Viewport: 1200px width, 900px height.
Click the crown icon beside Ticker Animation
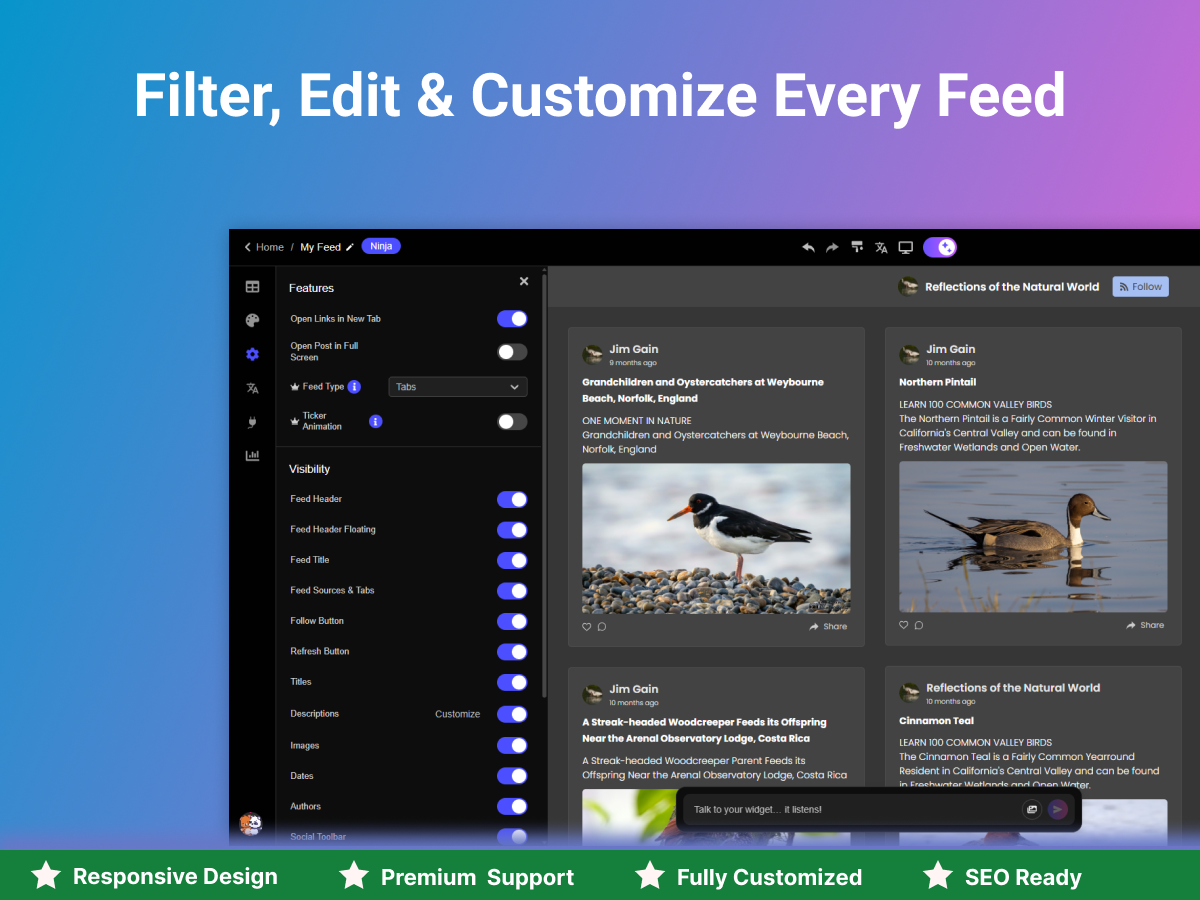point(295,421)
